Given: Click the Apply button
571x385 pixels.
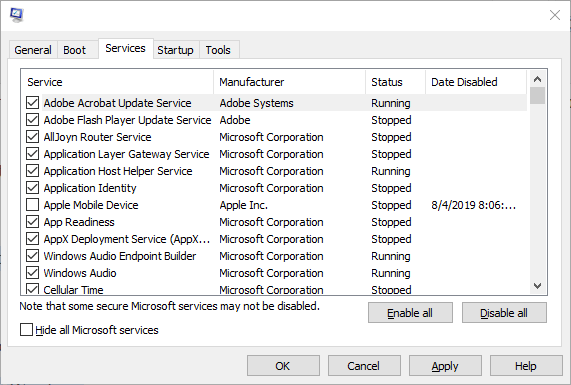Looking at the screenshot, I should [445, 366].
